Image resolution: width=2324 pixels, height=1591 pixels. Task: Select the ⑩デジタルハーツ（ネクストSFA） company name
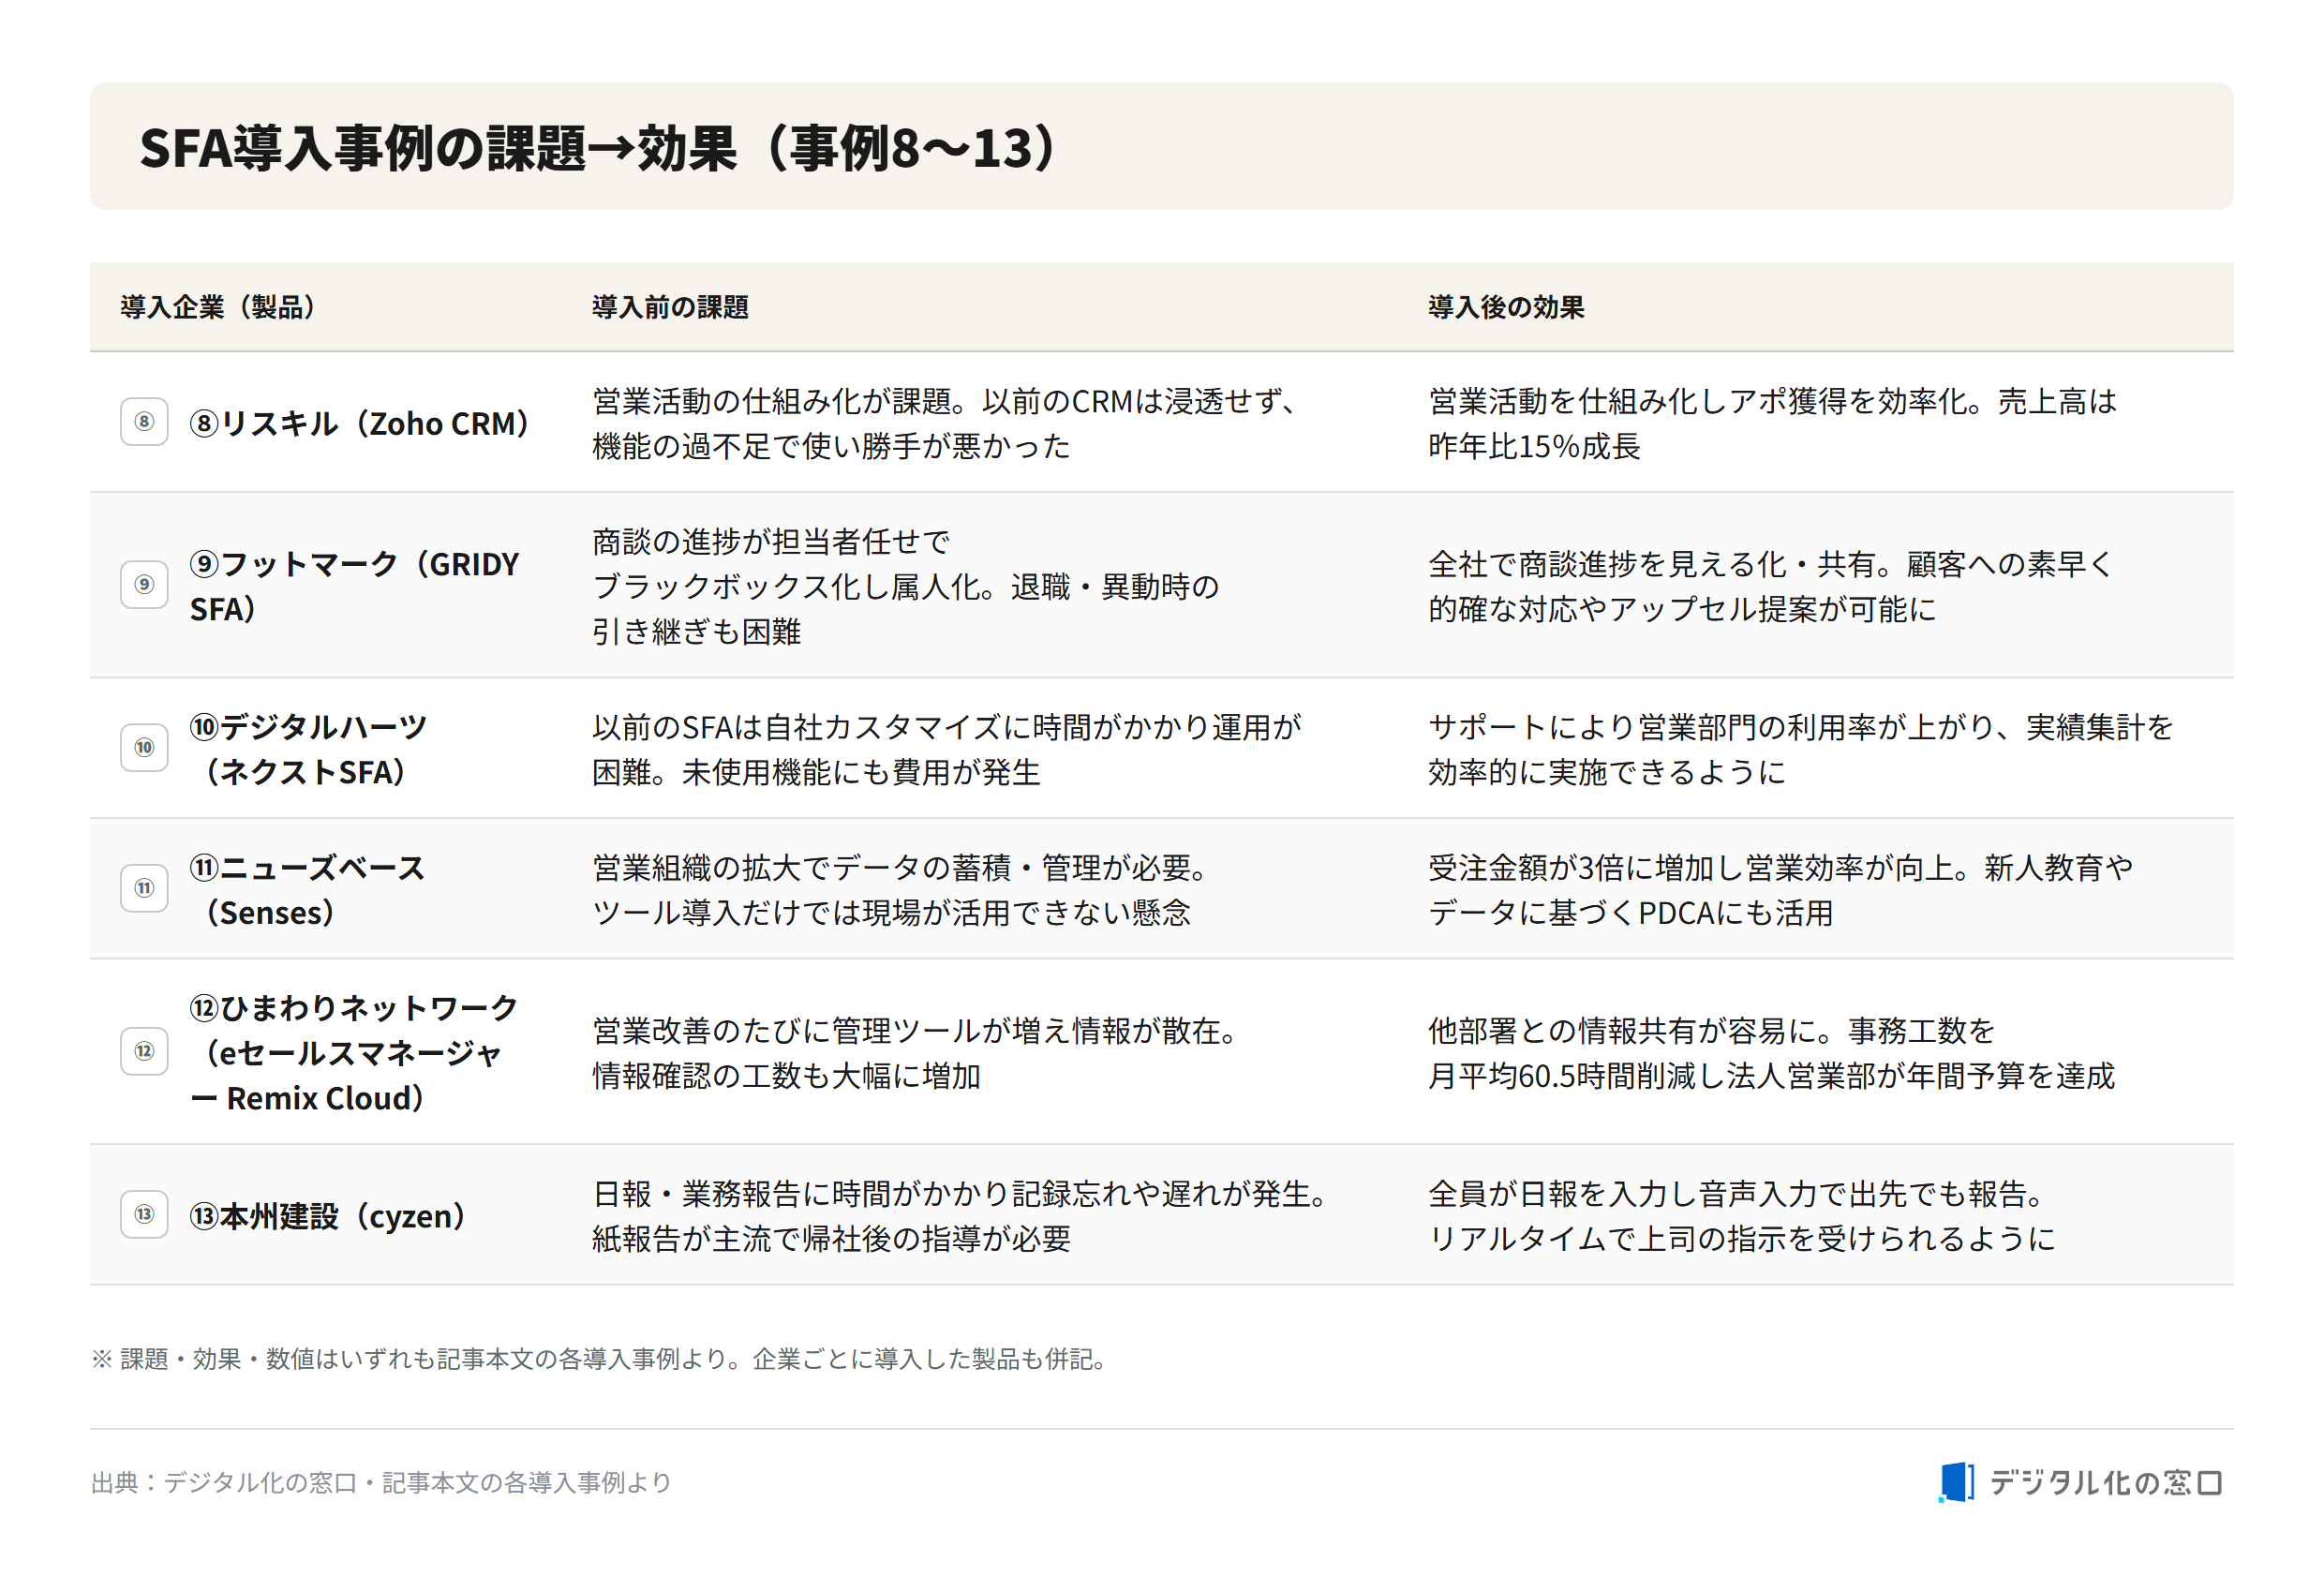[x=309, y=749]
